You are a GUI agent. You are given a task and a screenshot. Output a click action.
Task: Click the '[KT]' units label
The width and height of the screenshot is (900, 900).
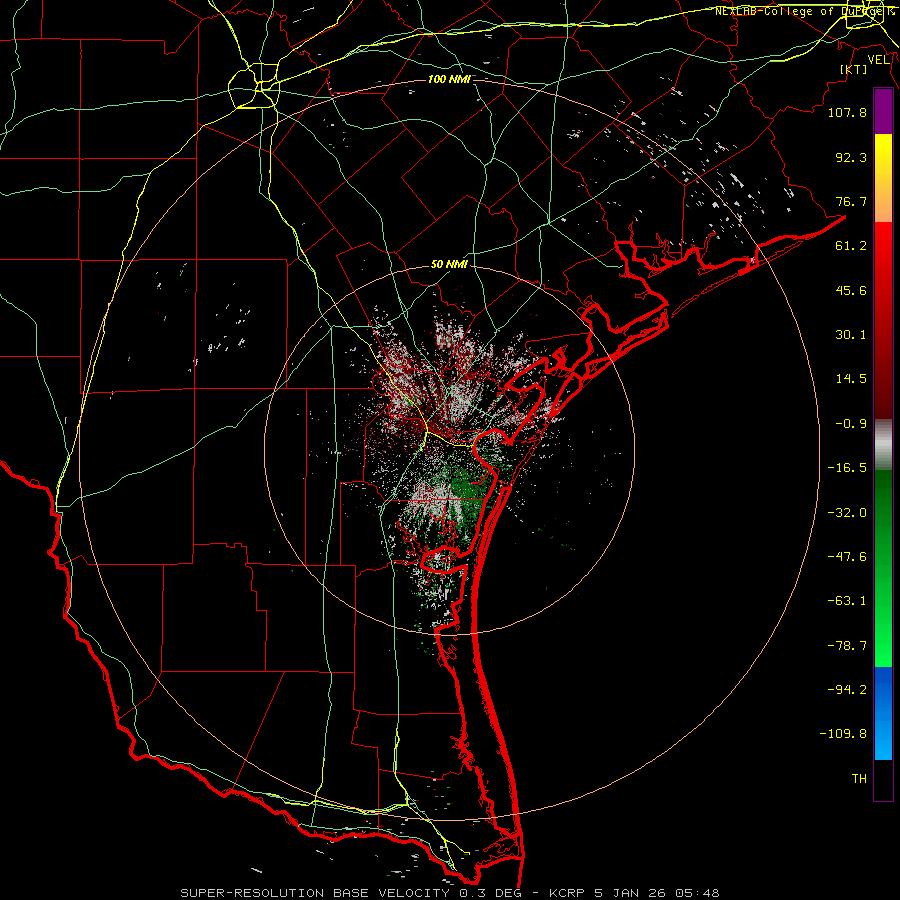854,69
